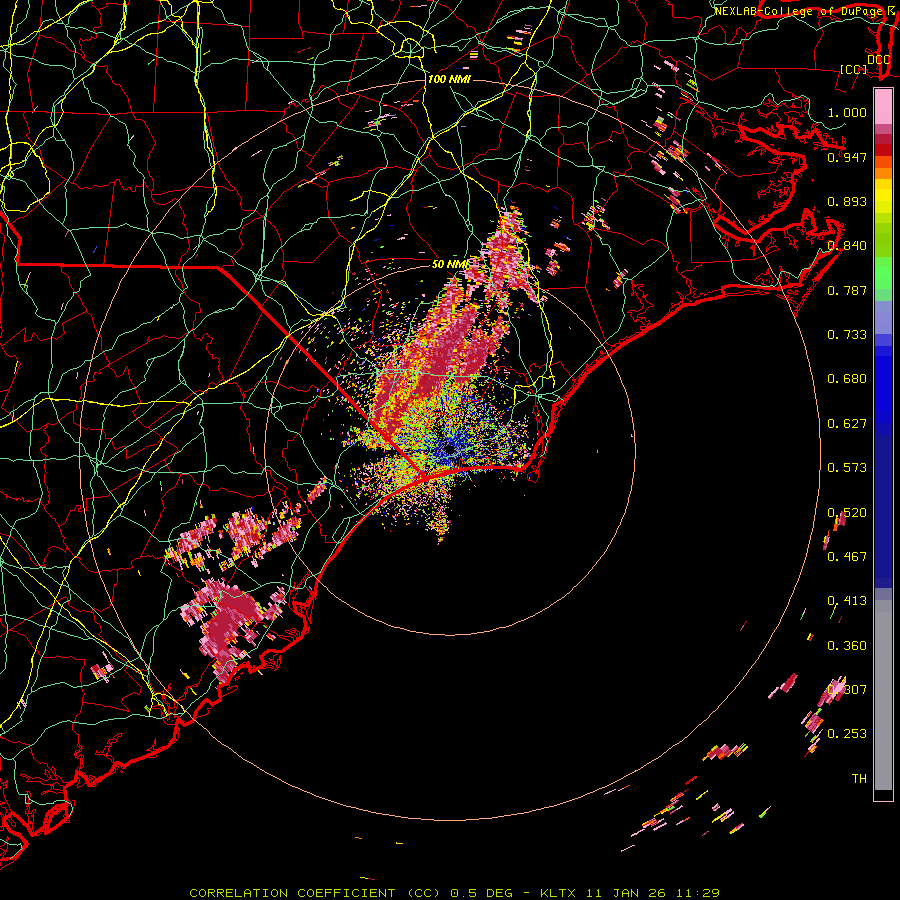Screen dimensions: 900x900
Task: Select the 0.573 legend value
Action: (847, 468)
